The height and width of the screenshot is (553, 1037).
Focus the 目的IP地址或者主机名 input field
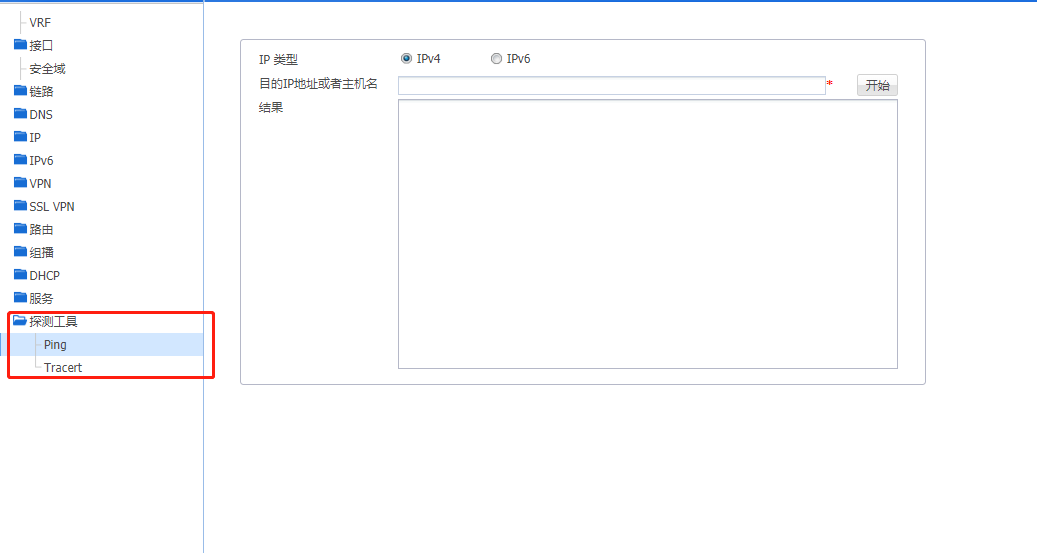coord(612,85)
